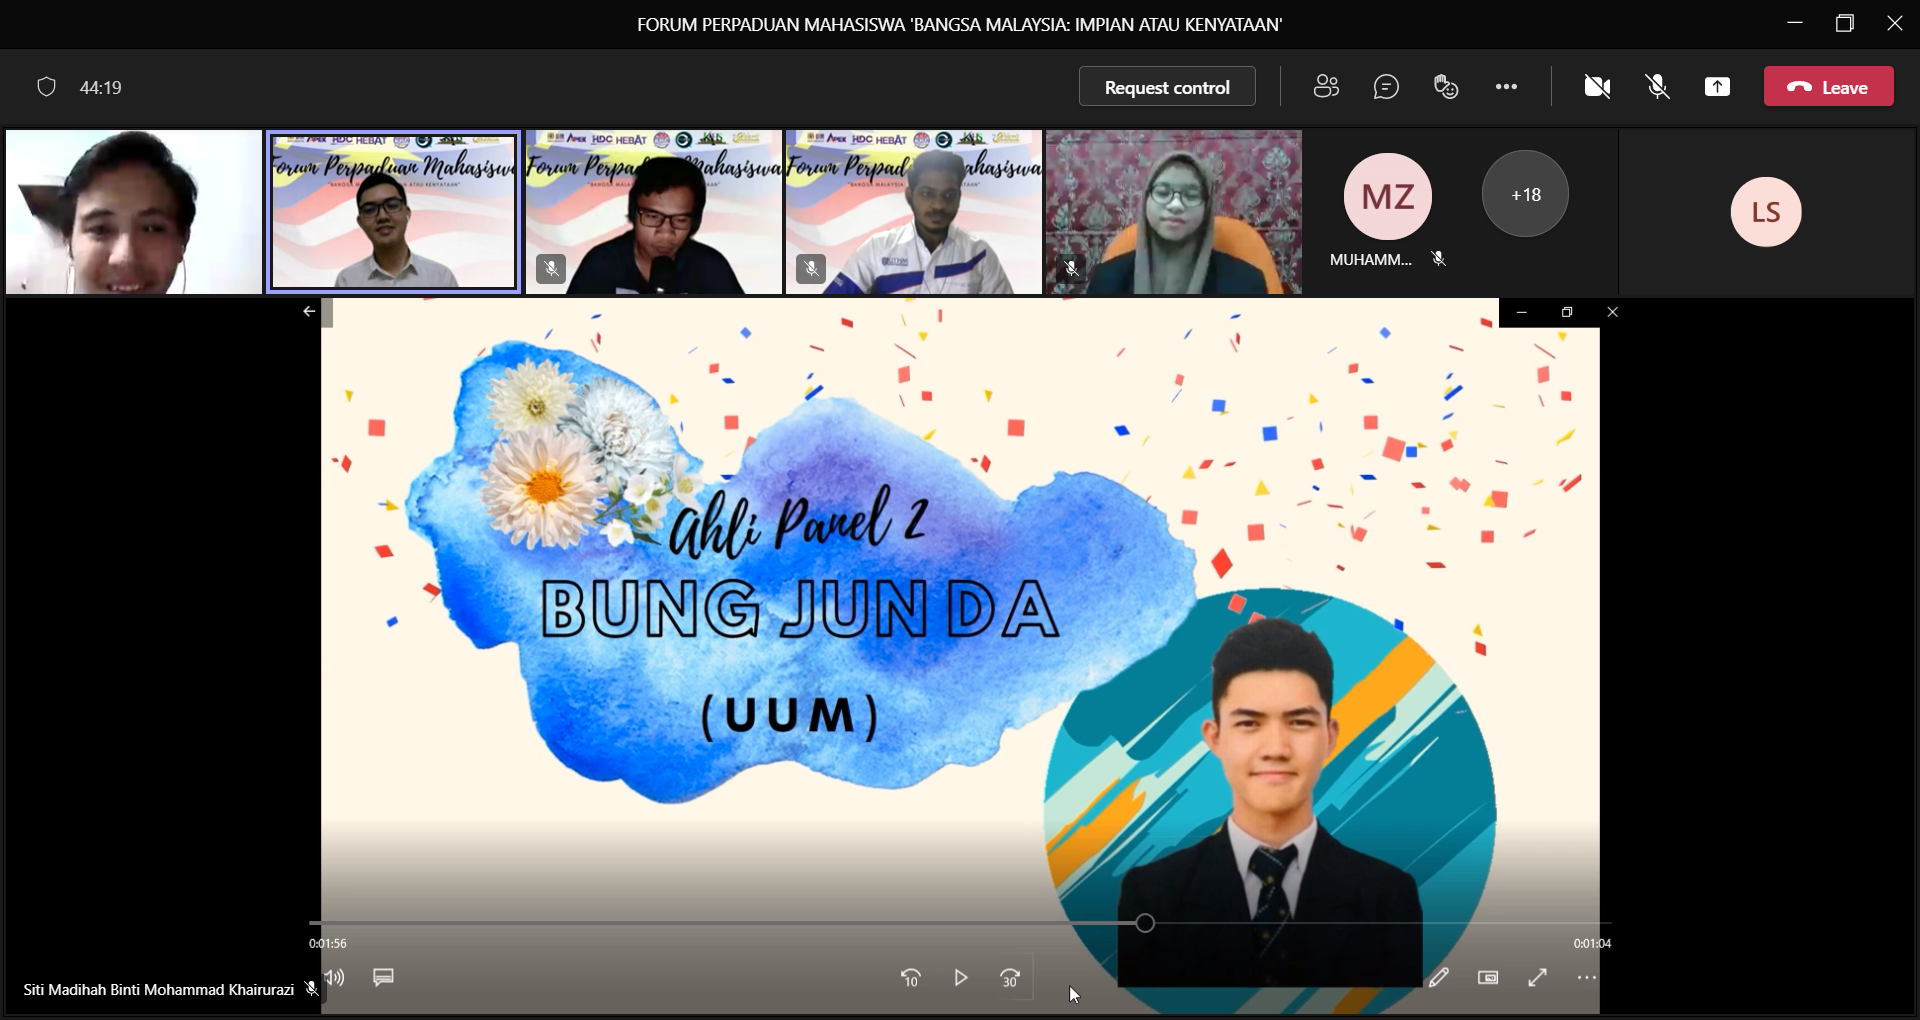Screen dimensions: 1920x1020
Task: Open more options in the video player
Action: coord(1586,977)
